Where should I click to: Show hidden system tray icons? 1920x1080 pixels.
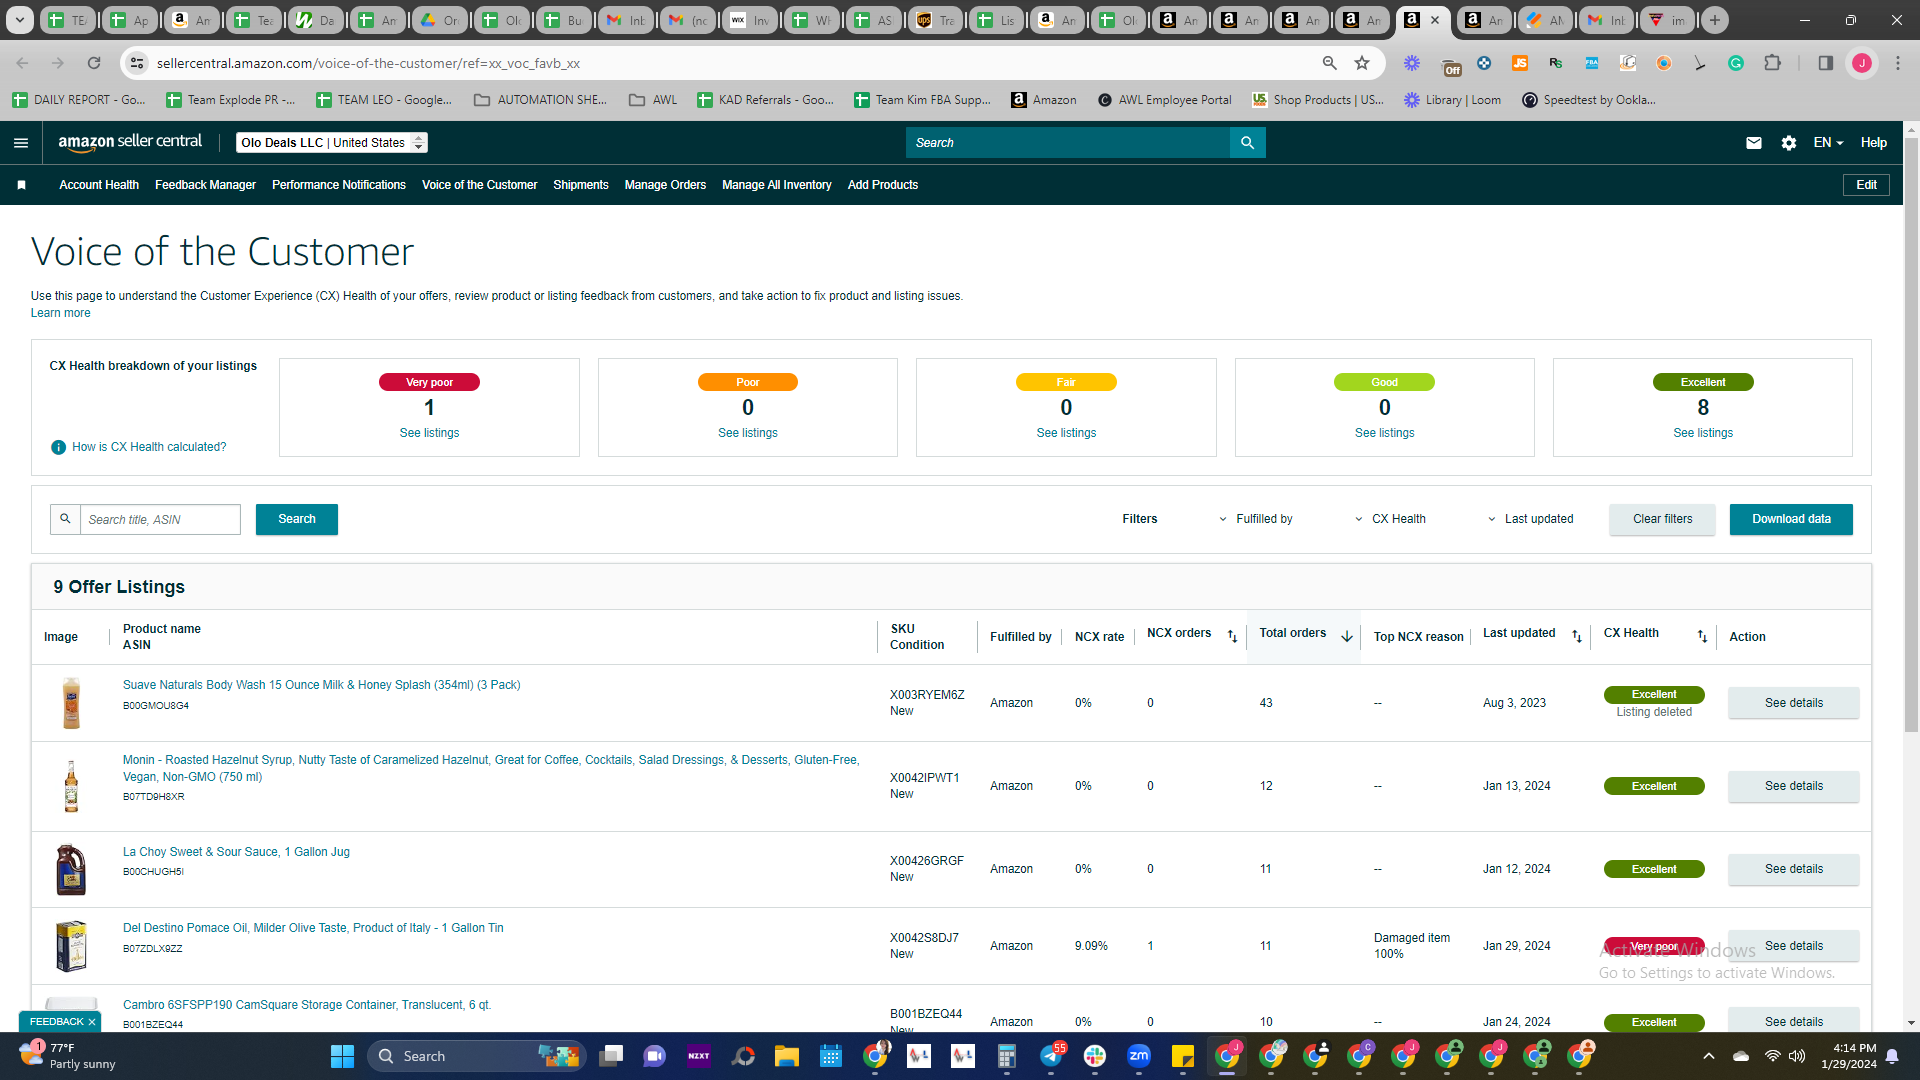click(x=1709, y=1056)
